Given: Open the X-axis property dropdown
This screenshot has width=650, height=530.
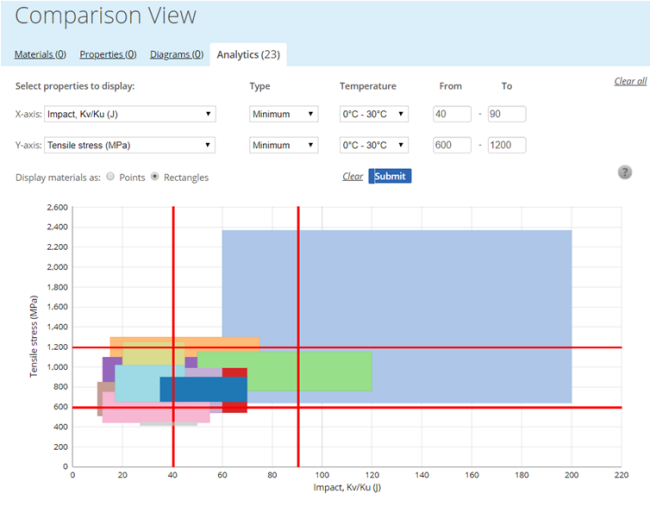Looking at the screenshot, I should tap(130, 114).
